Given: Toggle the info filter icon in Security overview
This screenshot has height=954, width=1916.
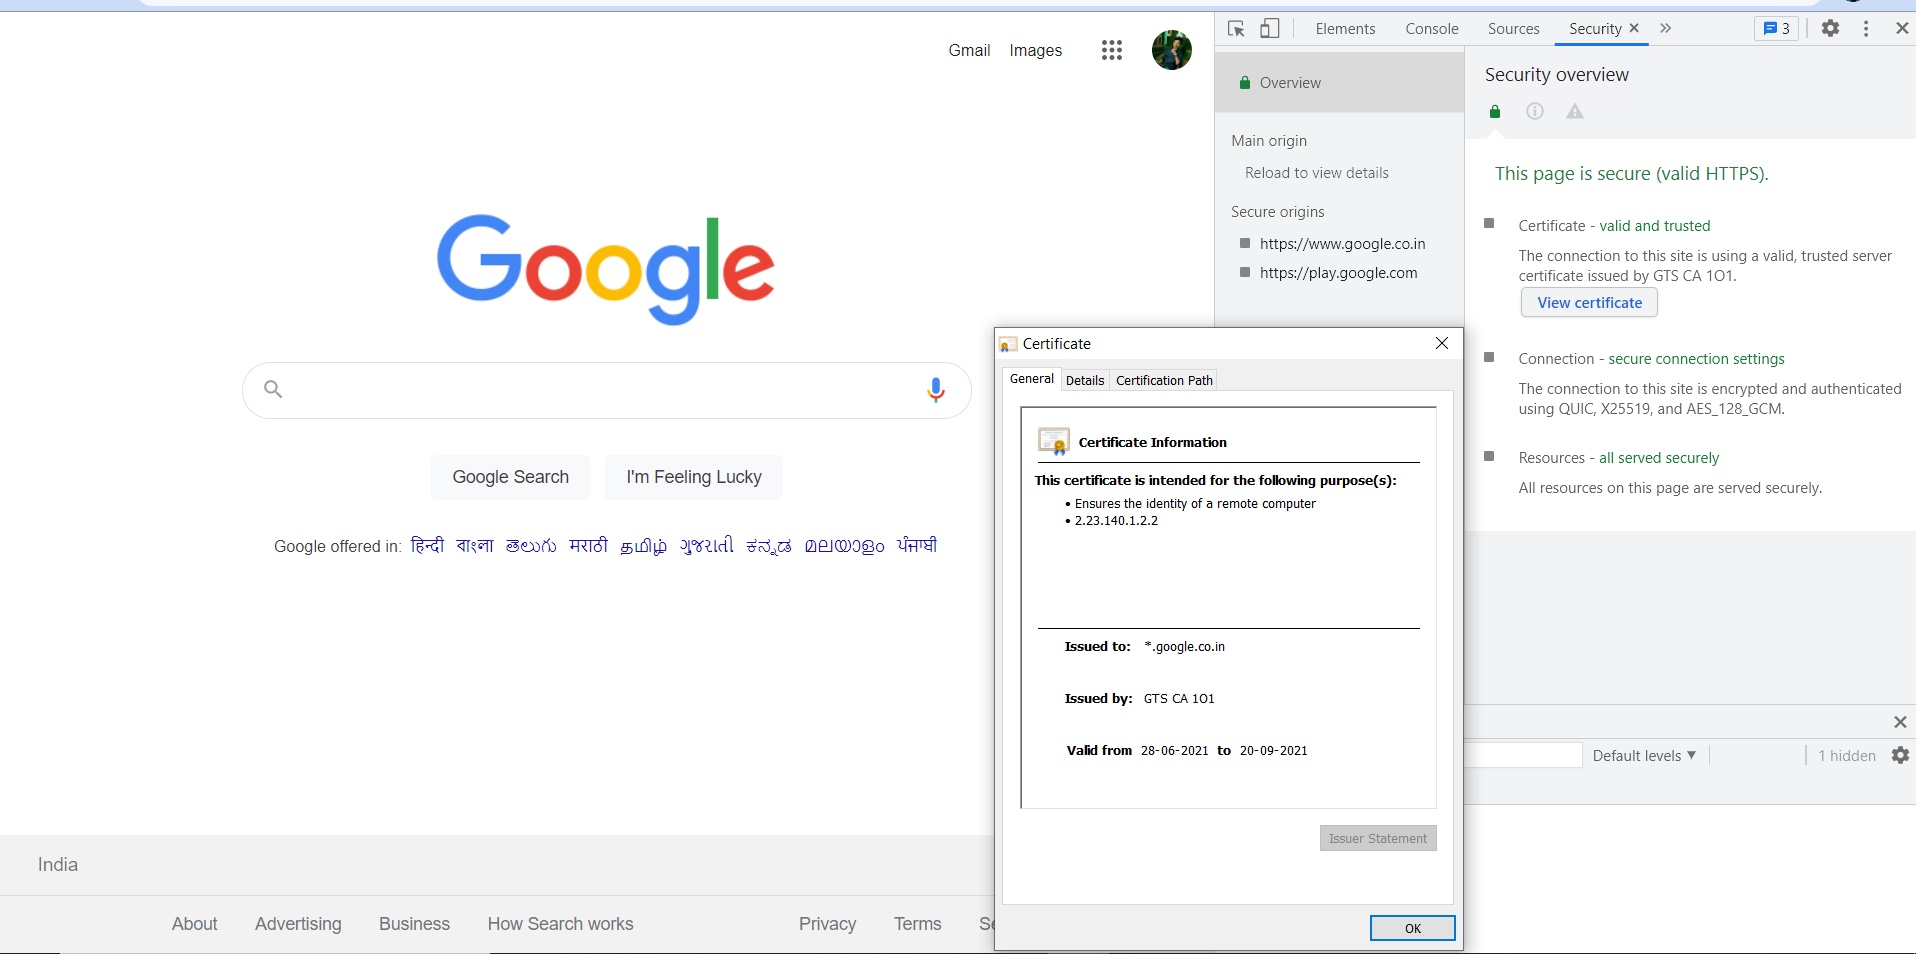Looking at the screenshot, I should pos(1535,111).
